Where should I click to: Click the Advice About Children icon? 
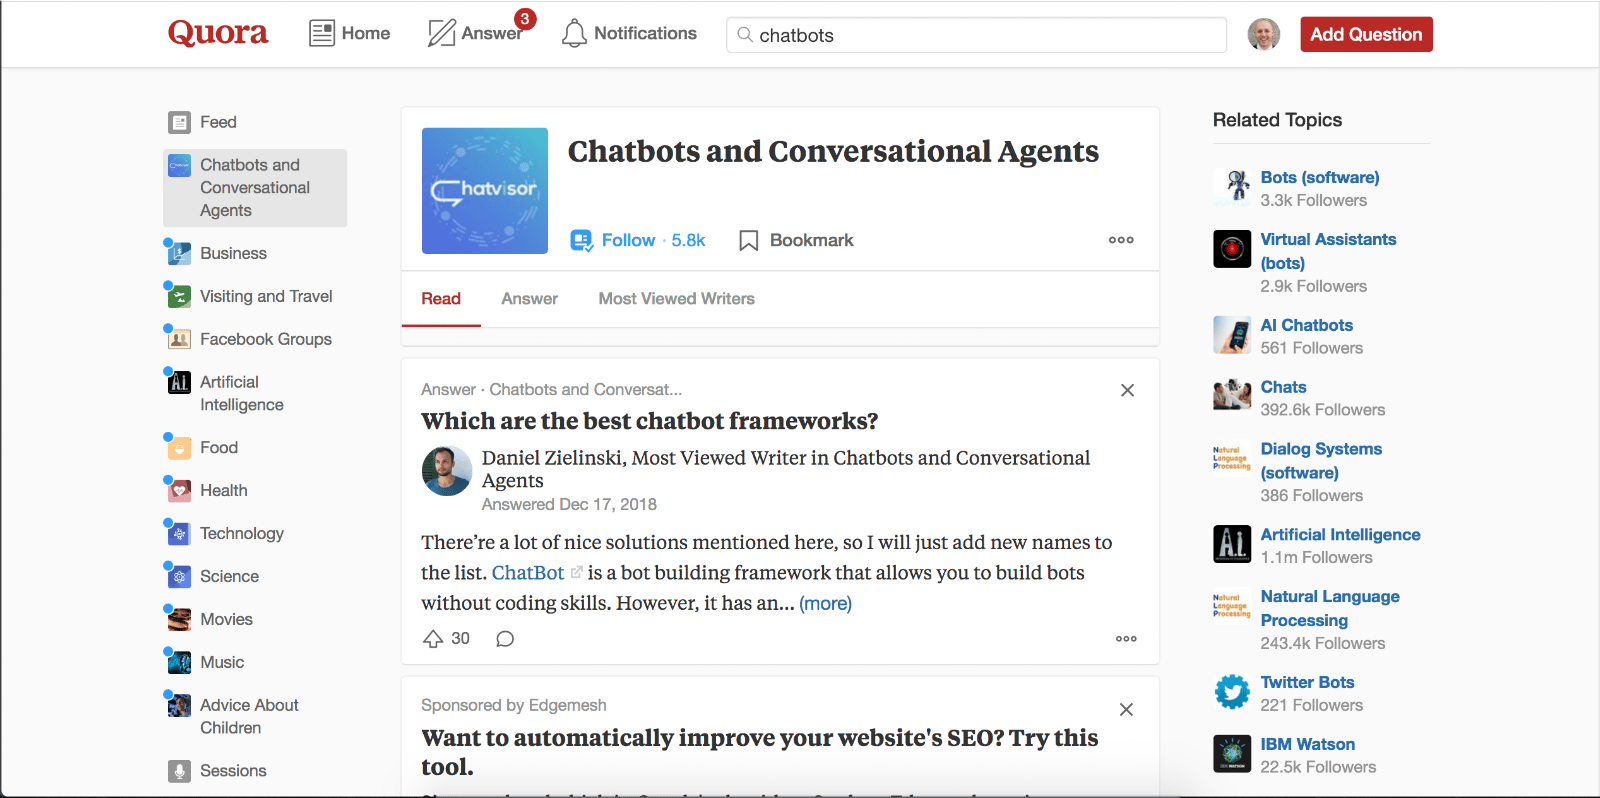(179, 706)
